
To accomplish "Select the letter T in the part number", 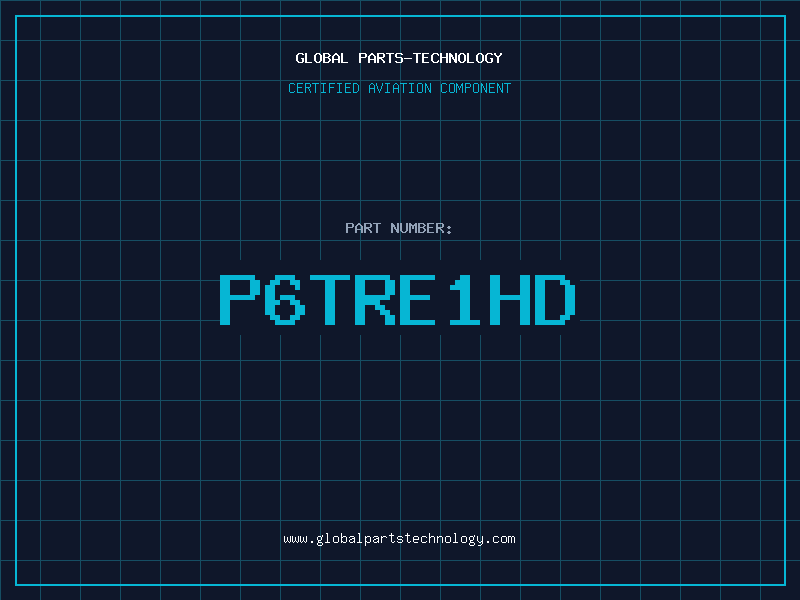I will coord(331,300).
